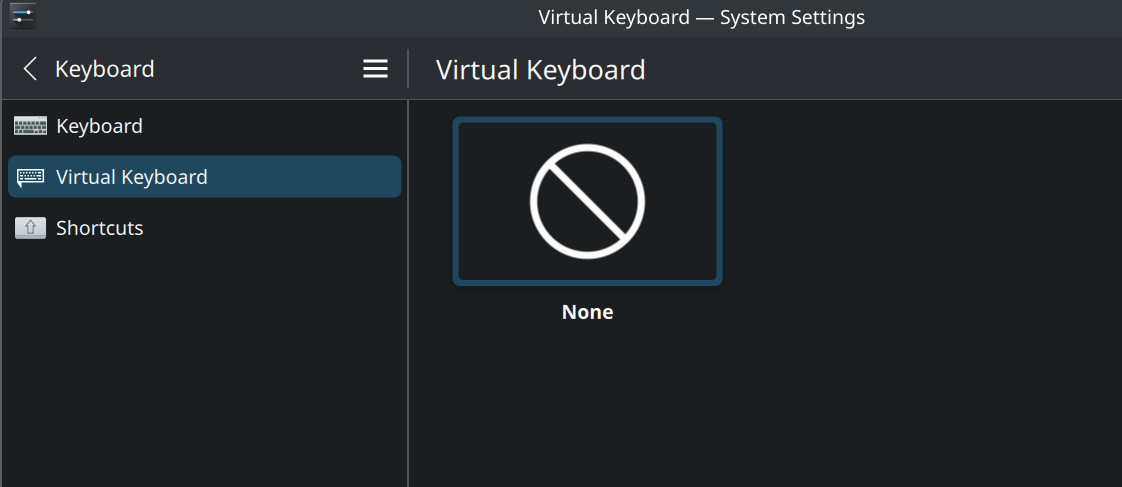1122x487 pixels.
Task: Click the Keyboard title beside the back arrow
Action: (x=104, y=69)
